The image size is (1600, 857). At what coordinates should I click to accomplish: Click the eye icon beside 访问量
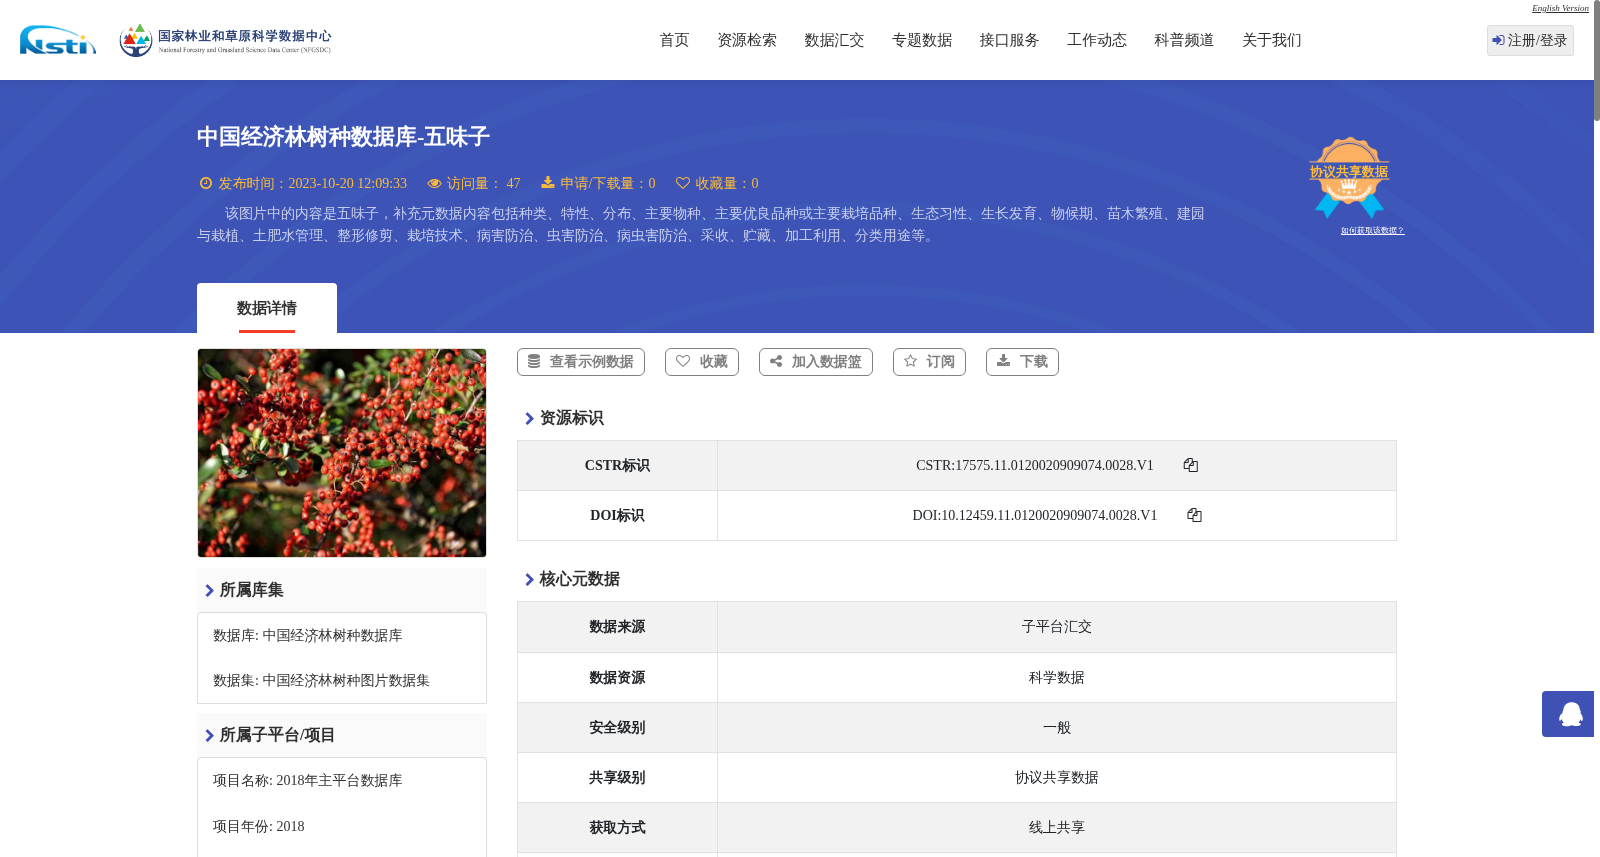point(434,183)
